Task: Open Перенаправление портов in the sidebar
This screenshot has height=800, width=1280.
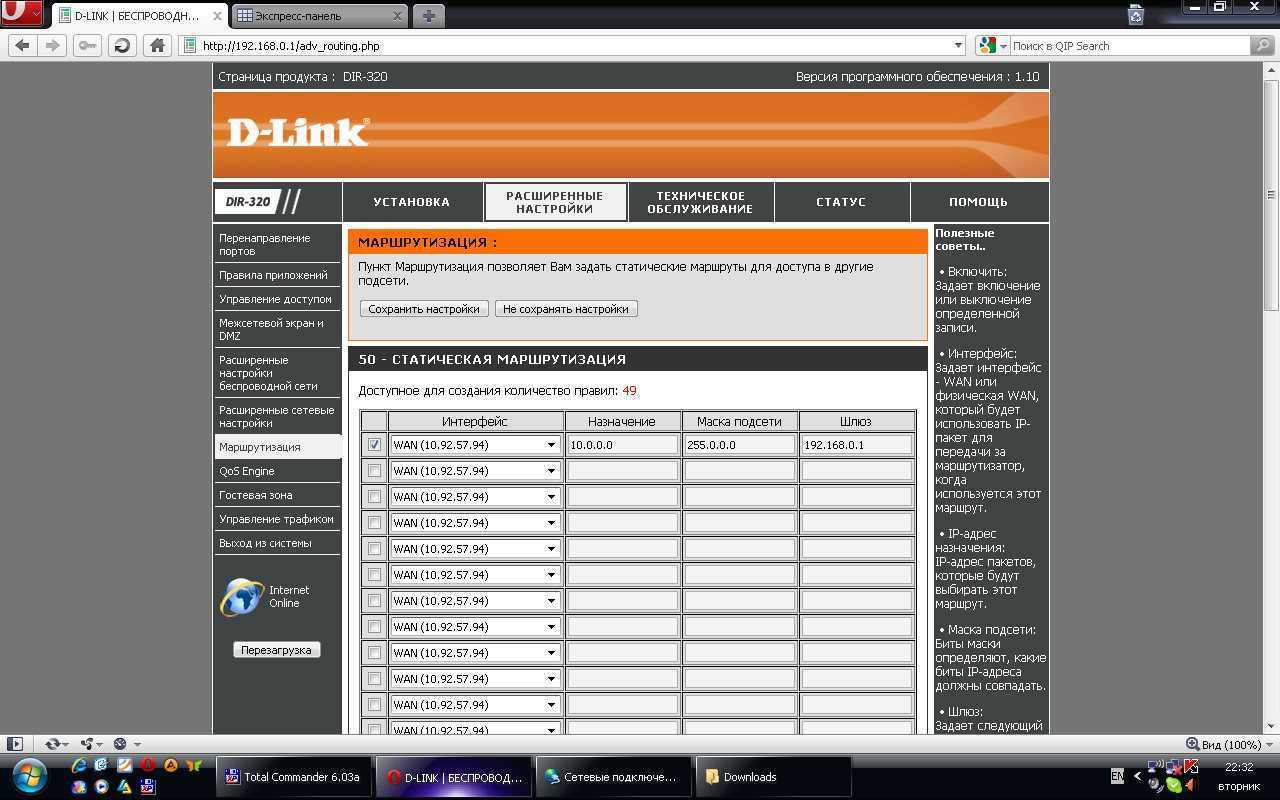Action: [x=265, y=245]
